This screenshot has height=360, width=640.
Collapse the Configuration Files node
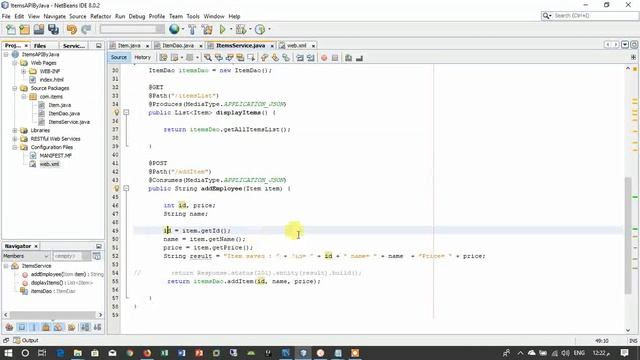[x=15, y=147]
